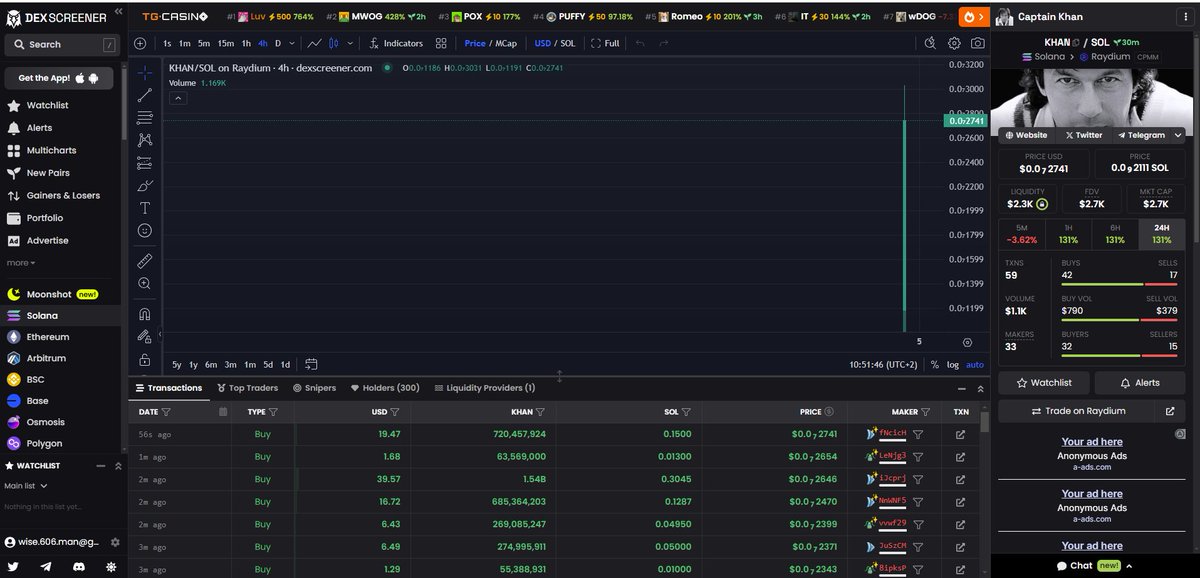Image resolution: width=1200 pixels, height=578 pixels.
Task: Open Gainers & Losers page
Action: [x=54, y=195]
